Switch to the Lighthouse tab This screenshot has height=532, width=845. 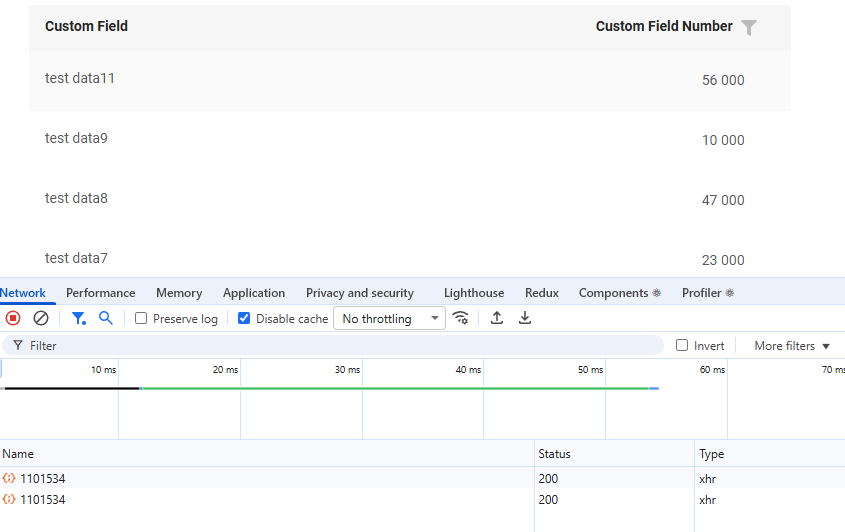[474, 293]
